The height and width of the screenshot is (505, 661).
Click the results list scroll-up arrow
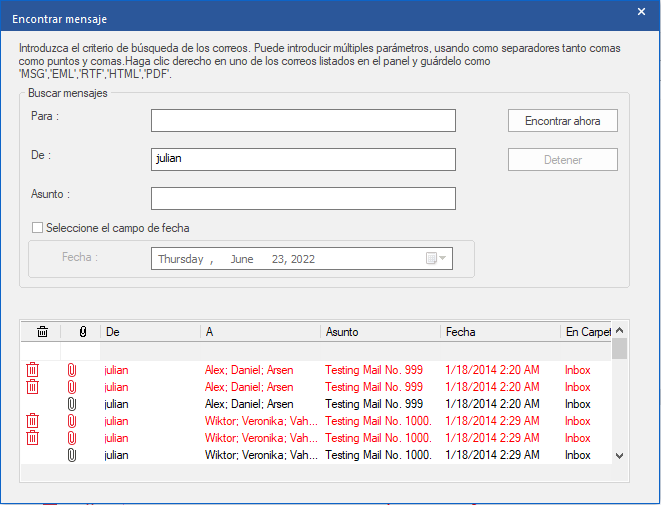tap(619, 330)
